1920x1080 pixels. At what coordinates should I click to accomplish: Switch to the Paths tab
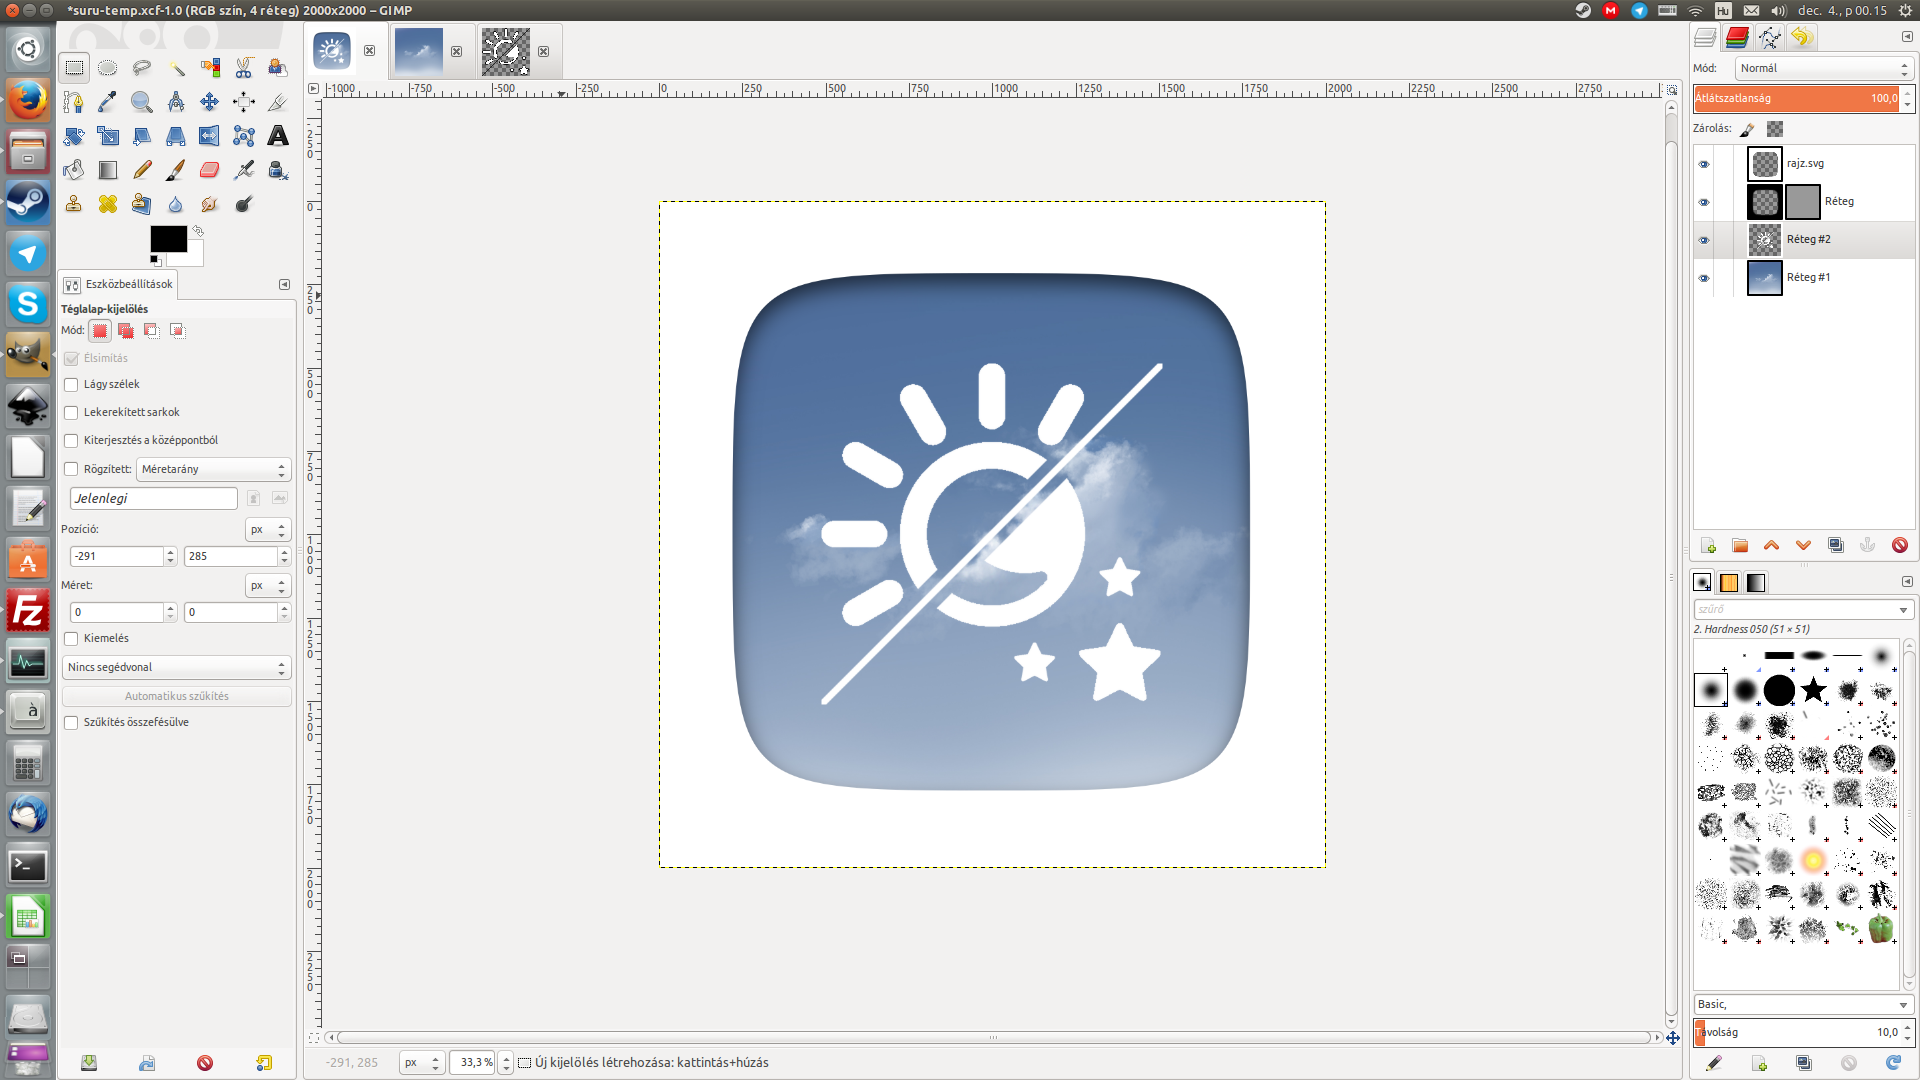(x=1769, y=38)
